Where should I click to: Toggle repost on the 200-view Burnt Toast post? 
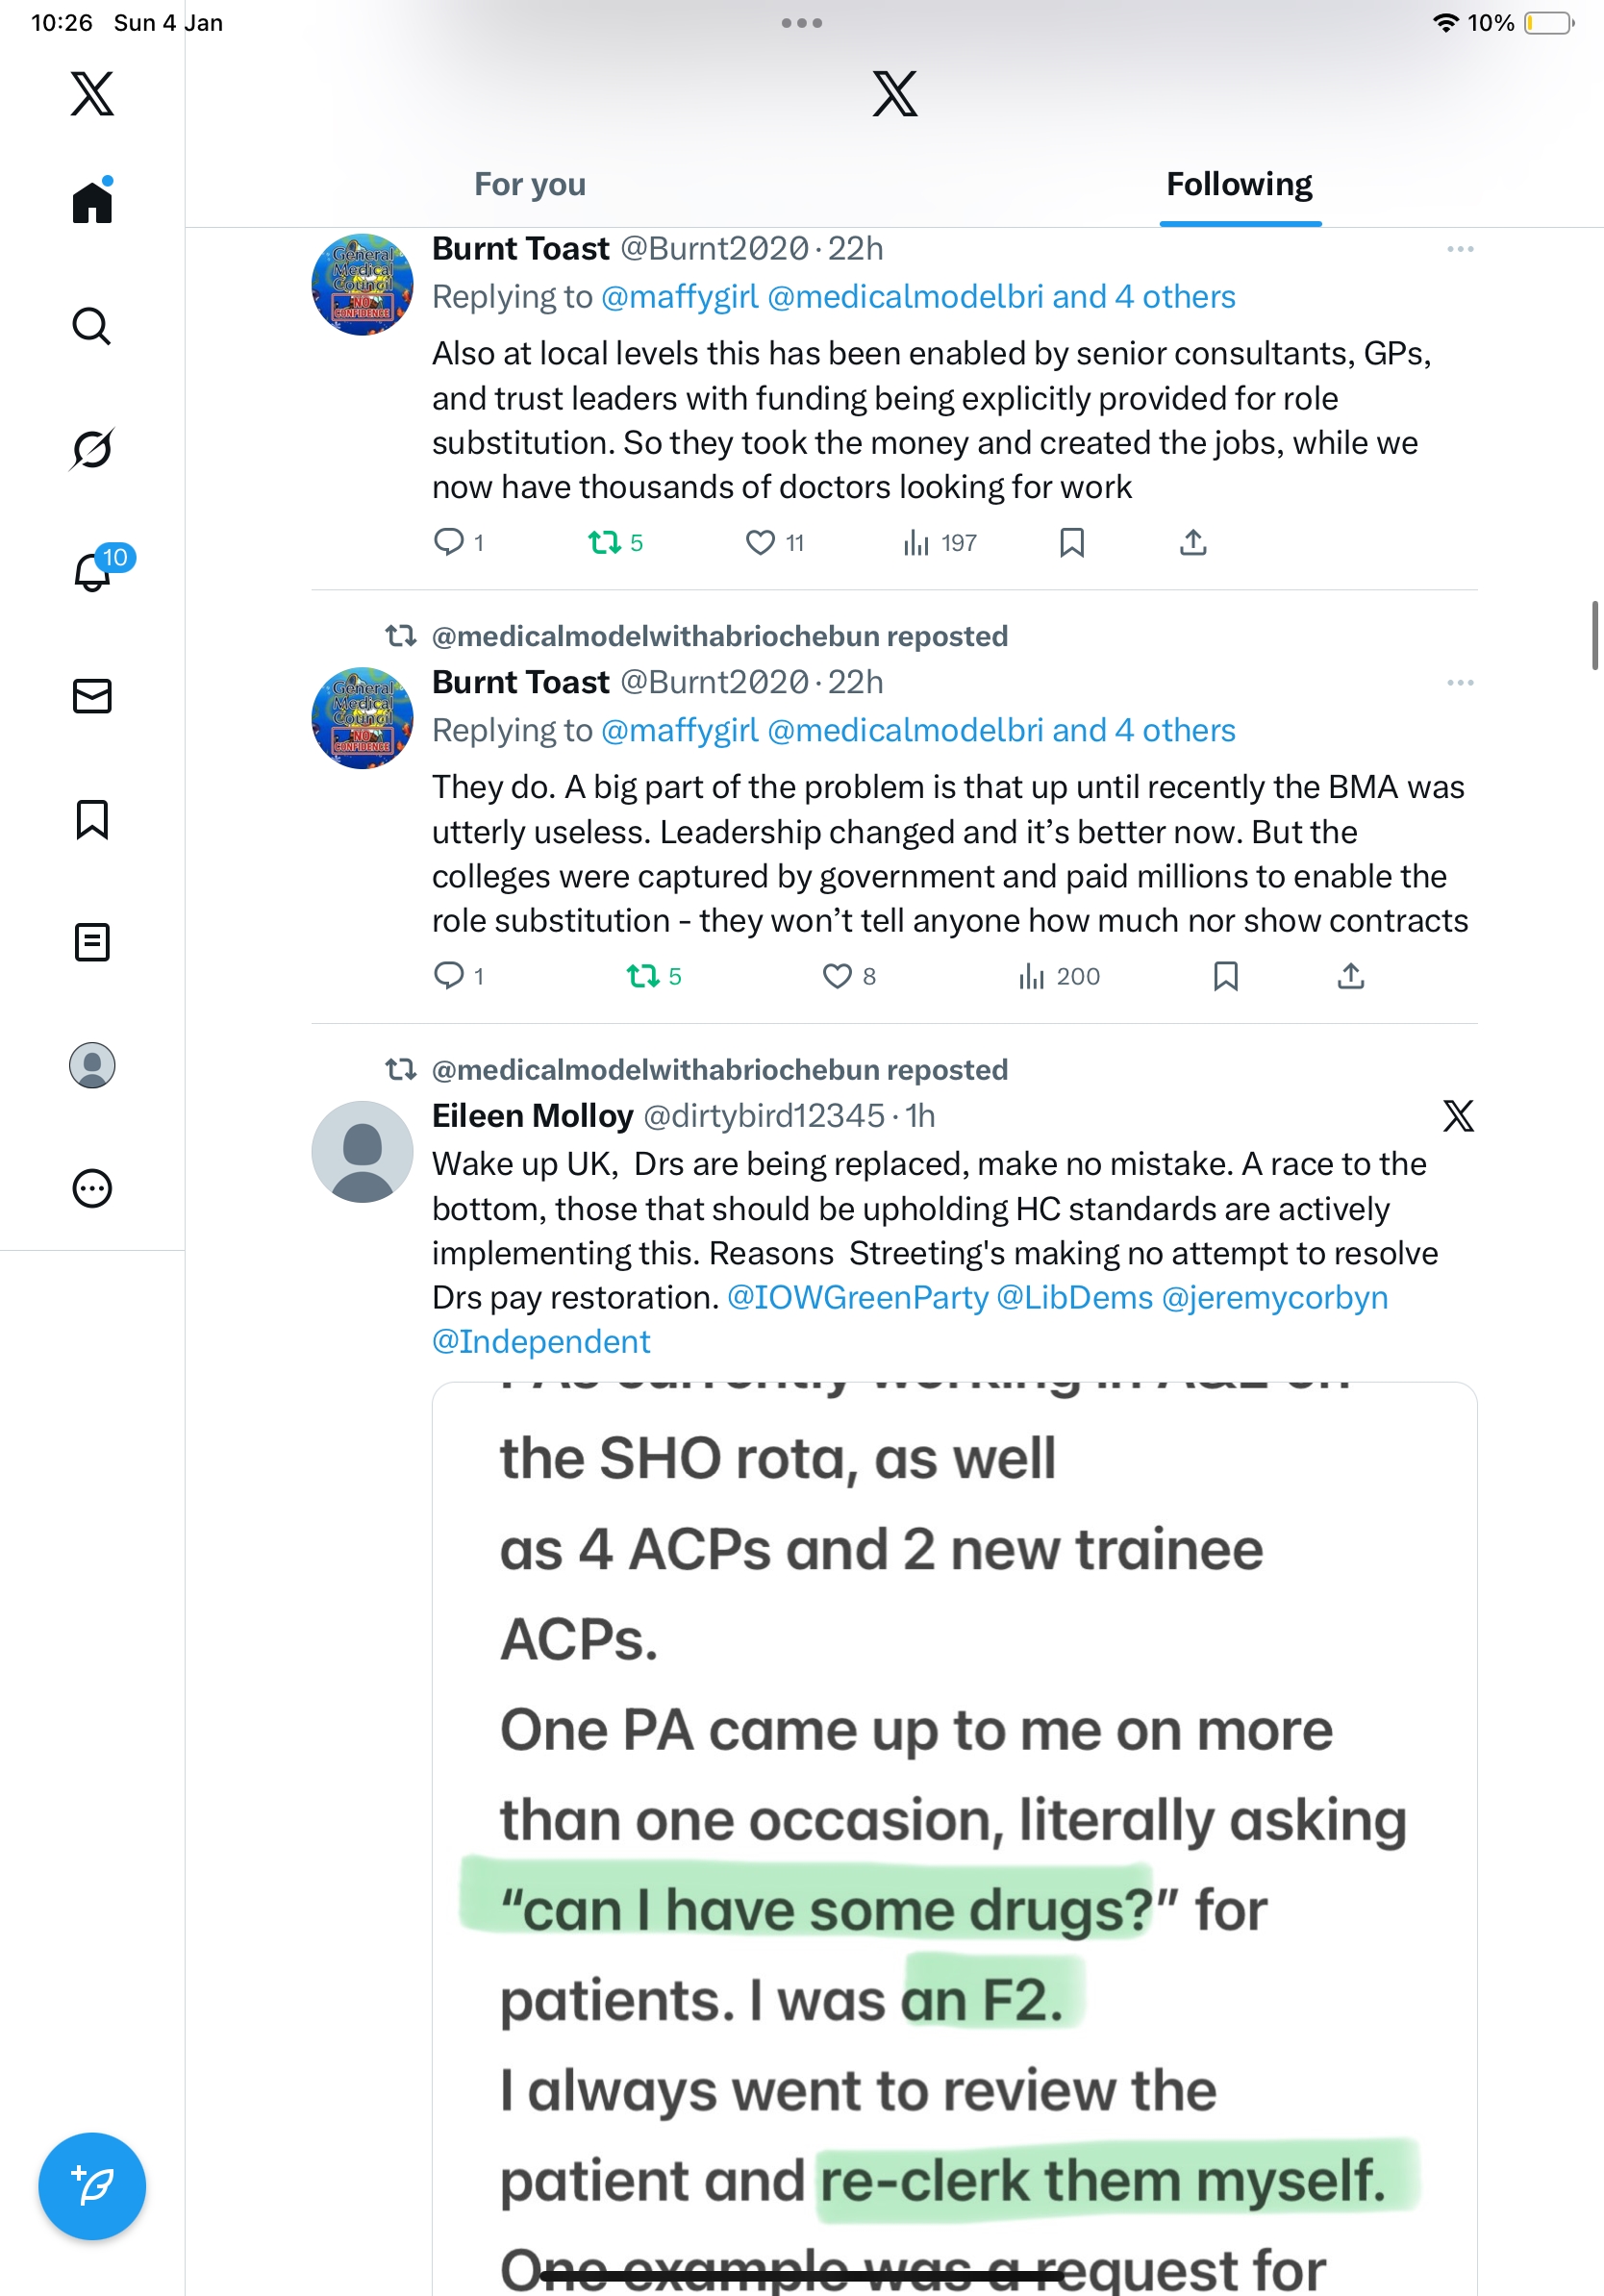point(642,976)
